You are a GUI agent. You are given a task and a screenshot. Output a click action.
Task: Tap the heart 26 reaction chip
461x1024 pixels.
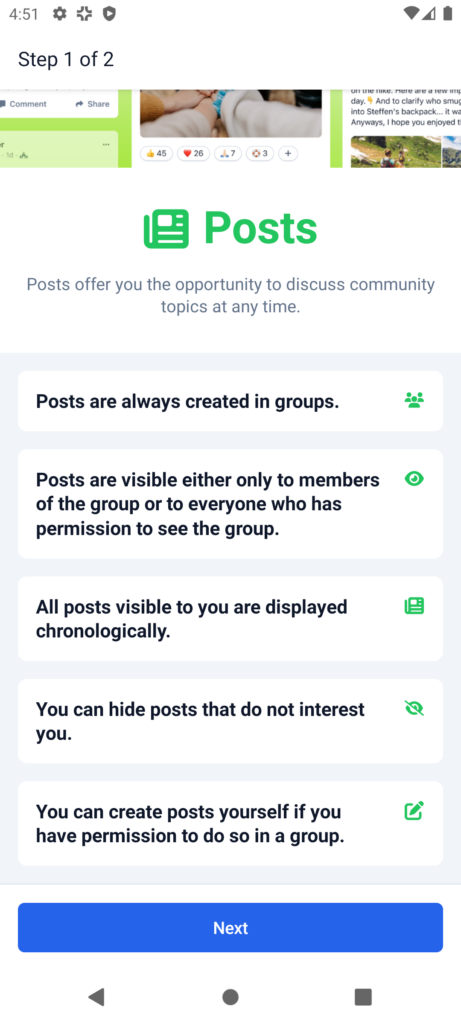(x=193, y=153)
